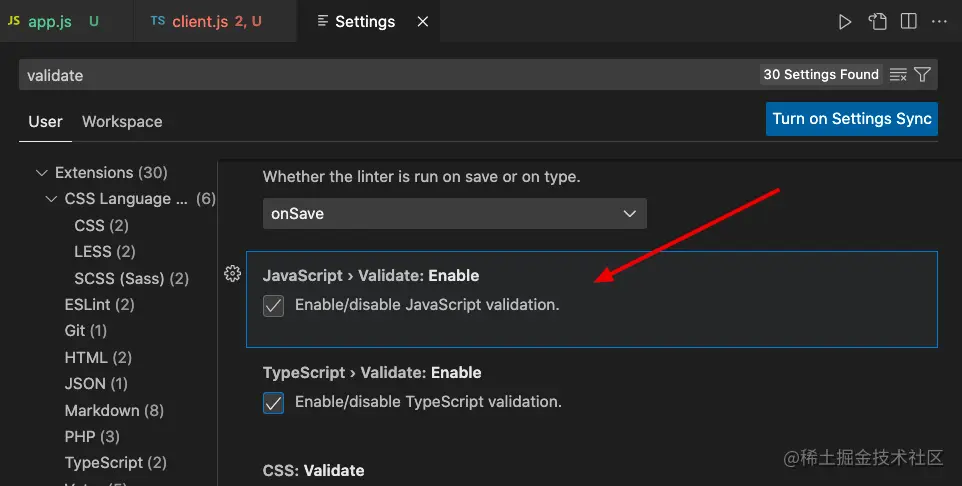Click the settings search field

[x=380, y=75]
